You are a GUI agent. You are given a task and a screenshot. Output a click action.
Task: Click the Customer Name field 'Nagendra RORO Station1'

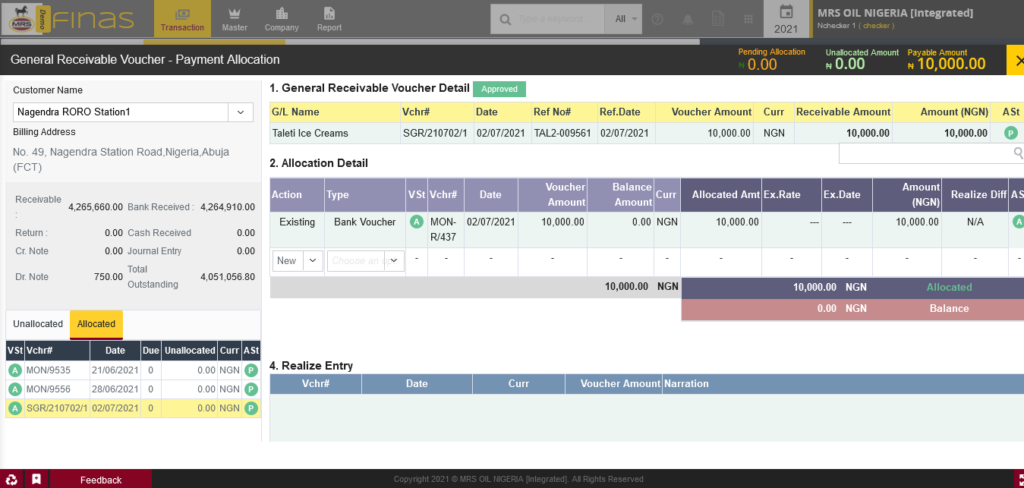[121, 112]
